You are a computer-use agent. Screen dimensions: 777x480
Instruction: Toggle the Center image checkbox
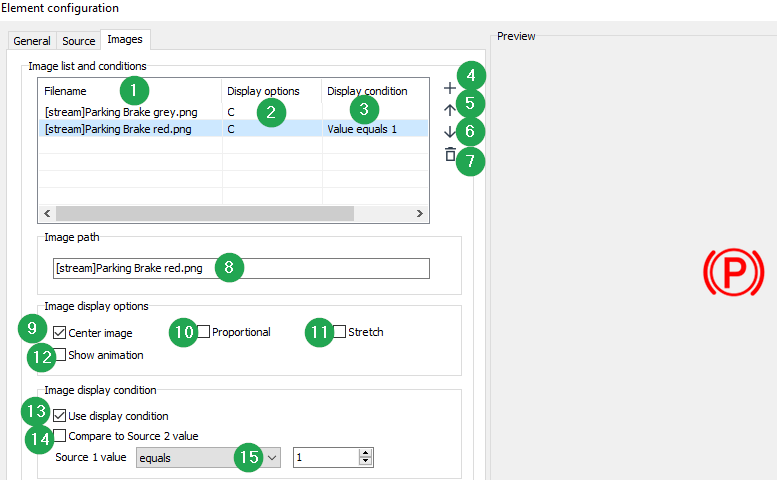tap(61, 332)
